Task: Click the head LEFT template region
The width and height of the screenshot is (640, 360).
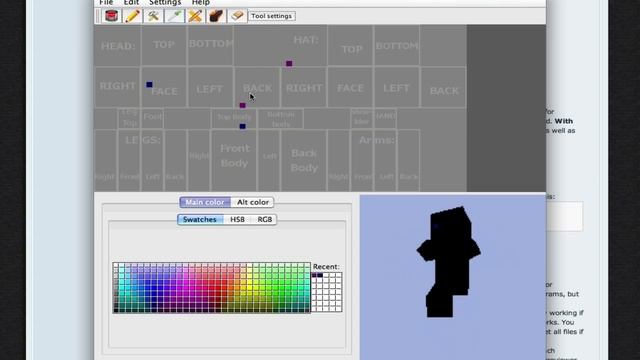Action: pyautogui.click(x=210, y=87)
